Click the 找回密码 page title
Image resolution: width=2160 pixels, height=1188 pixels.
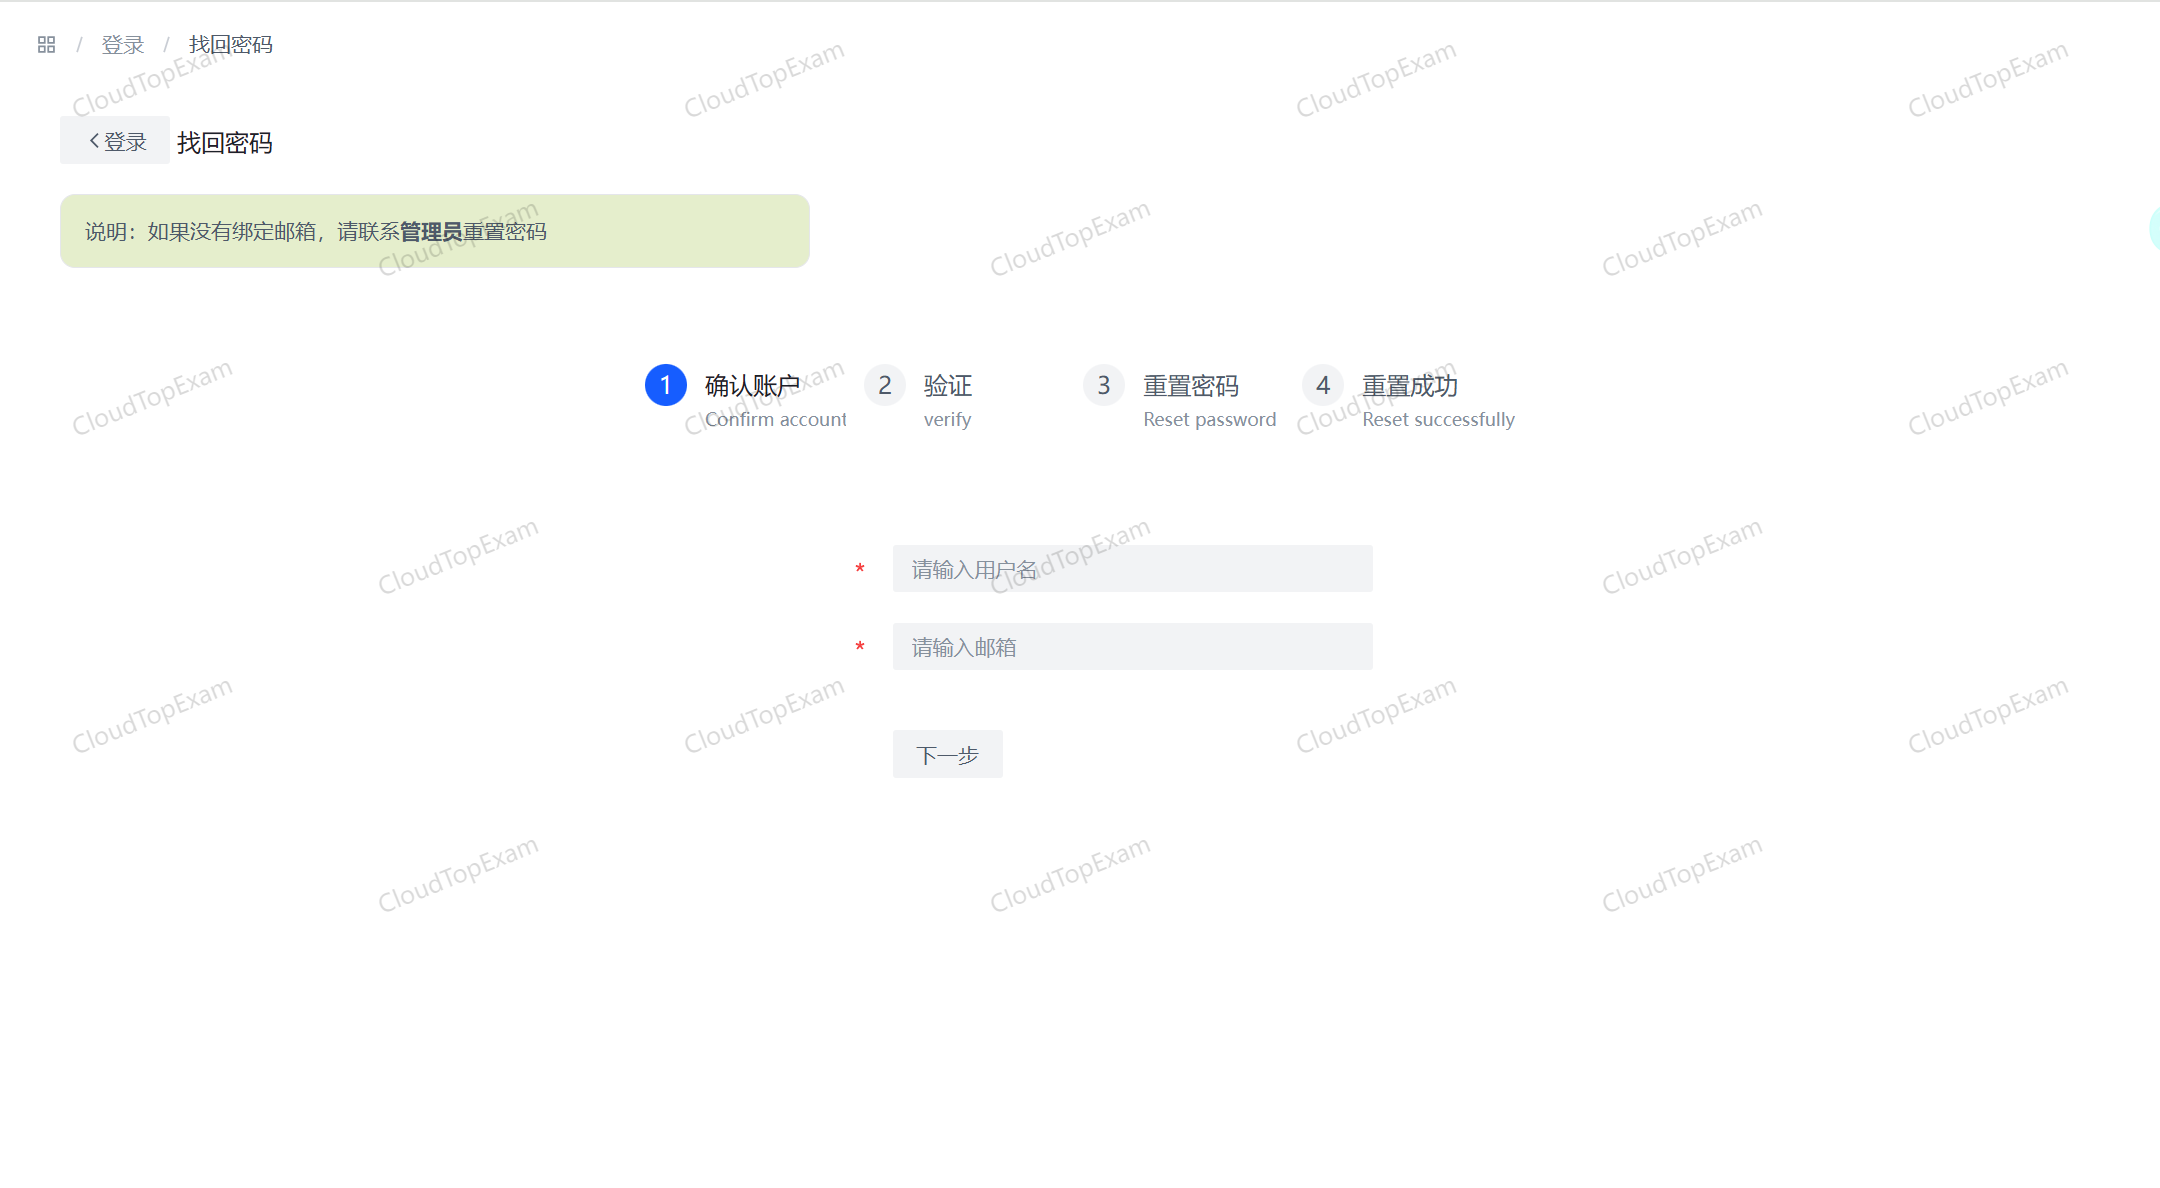tap(225, 142)
